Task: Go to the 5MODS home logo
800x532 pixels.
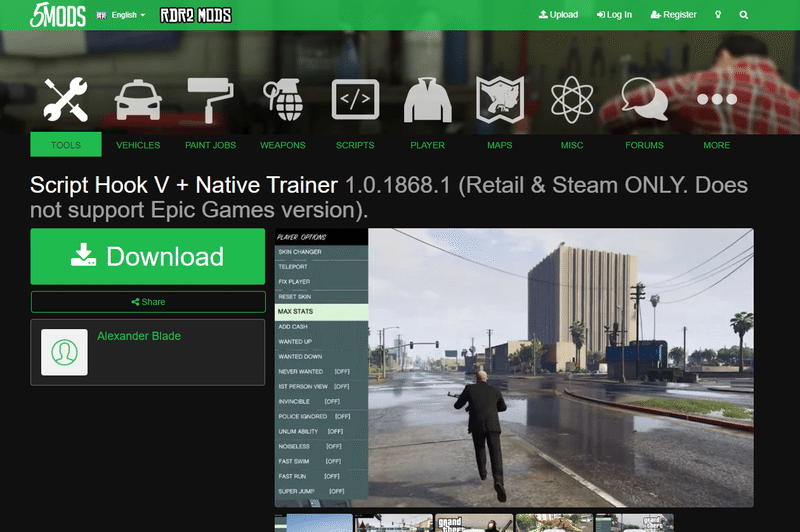Action: tap(58, 15)
